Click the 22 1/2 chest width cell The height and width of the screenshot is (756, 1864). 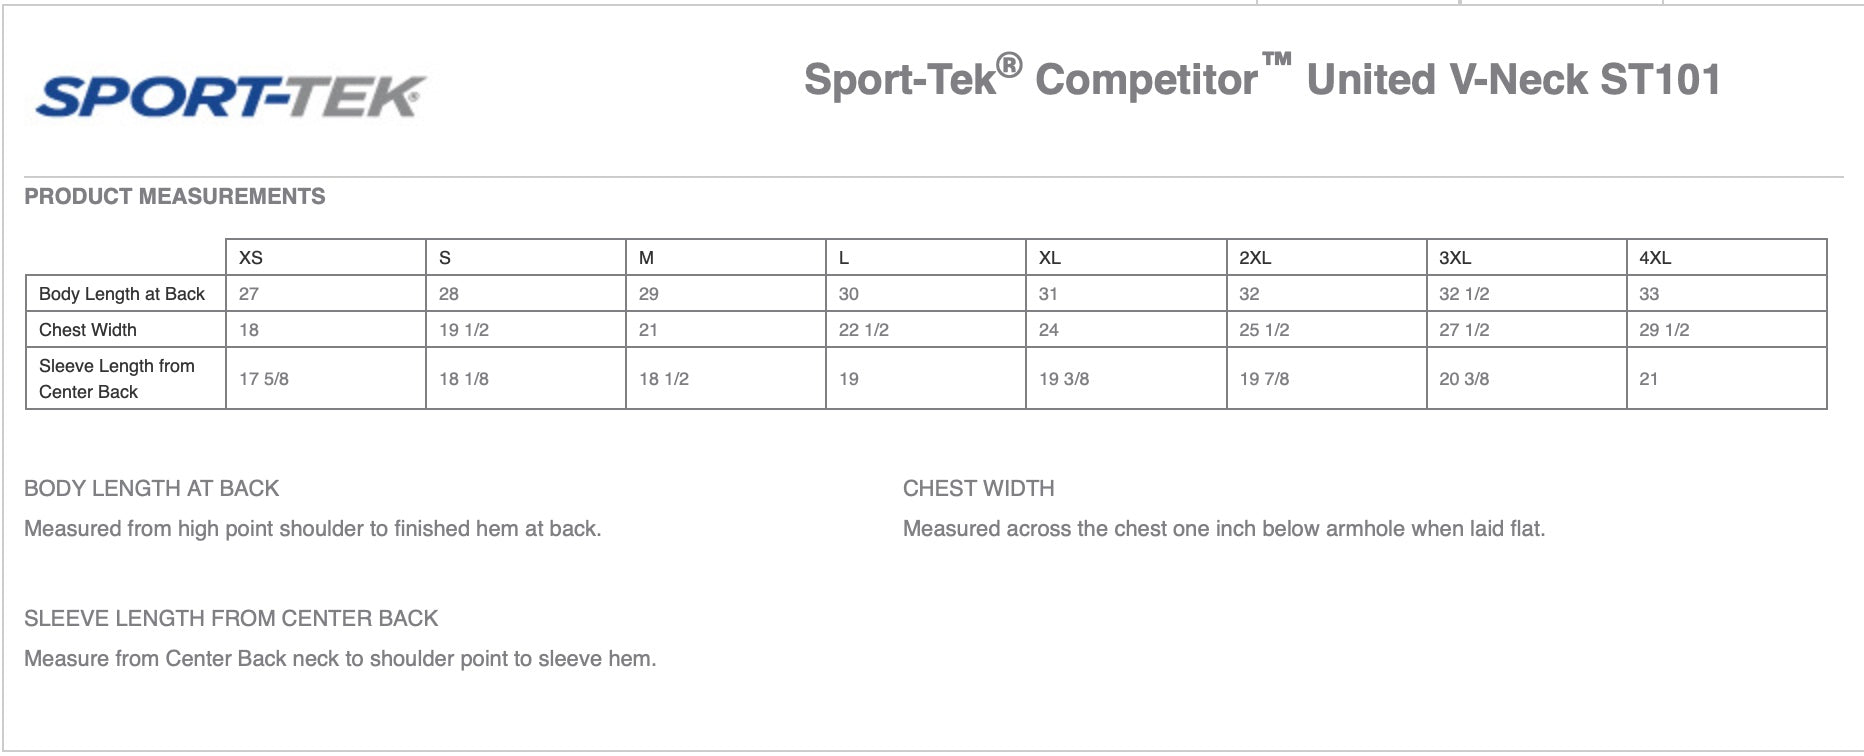864,330
